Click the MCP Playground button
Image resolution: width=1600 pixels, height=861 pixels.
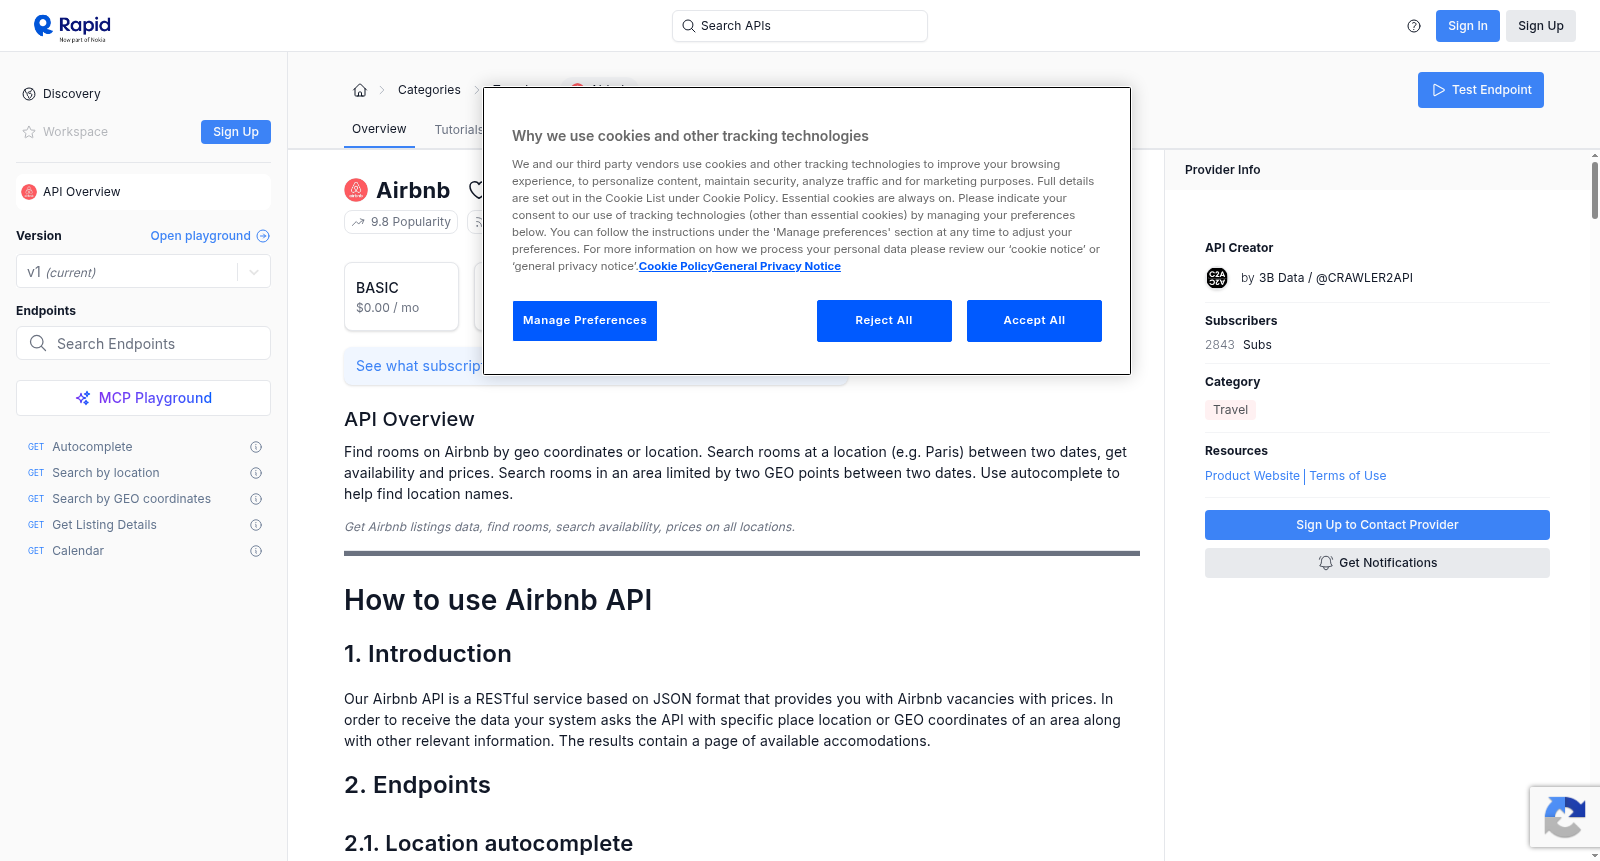click(x=143, y=398)
